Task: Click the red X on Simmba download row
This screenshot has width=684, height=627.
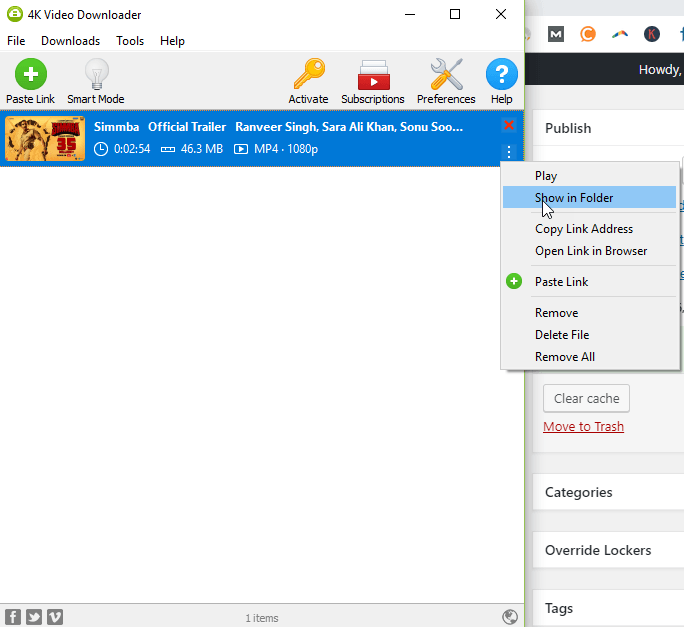Action: [x=509, y=125]
